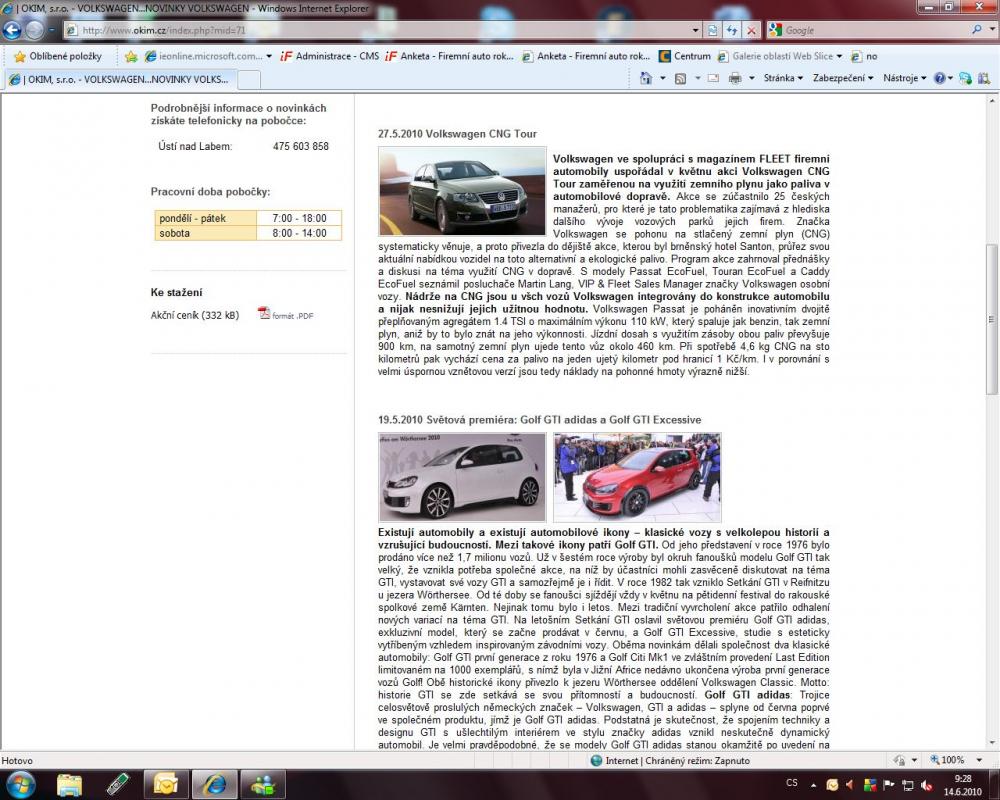
Task: Click the Internet zone globe in status bar
Action: 596,760
